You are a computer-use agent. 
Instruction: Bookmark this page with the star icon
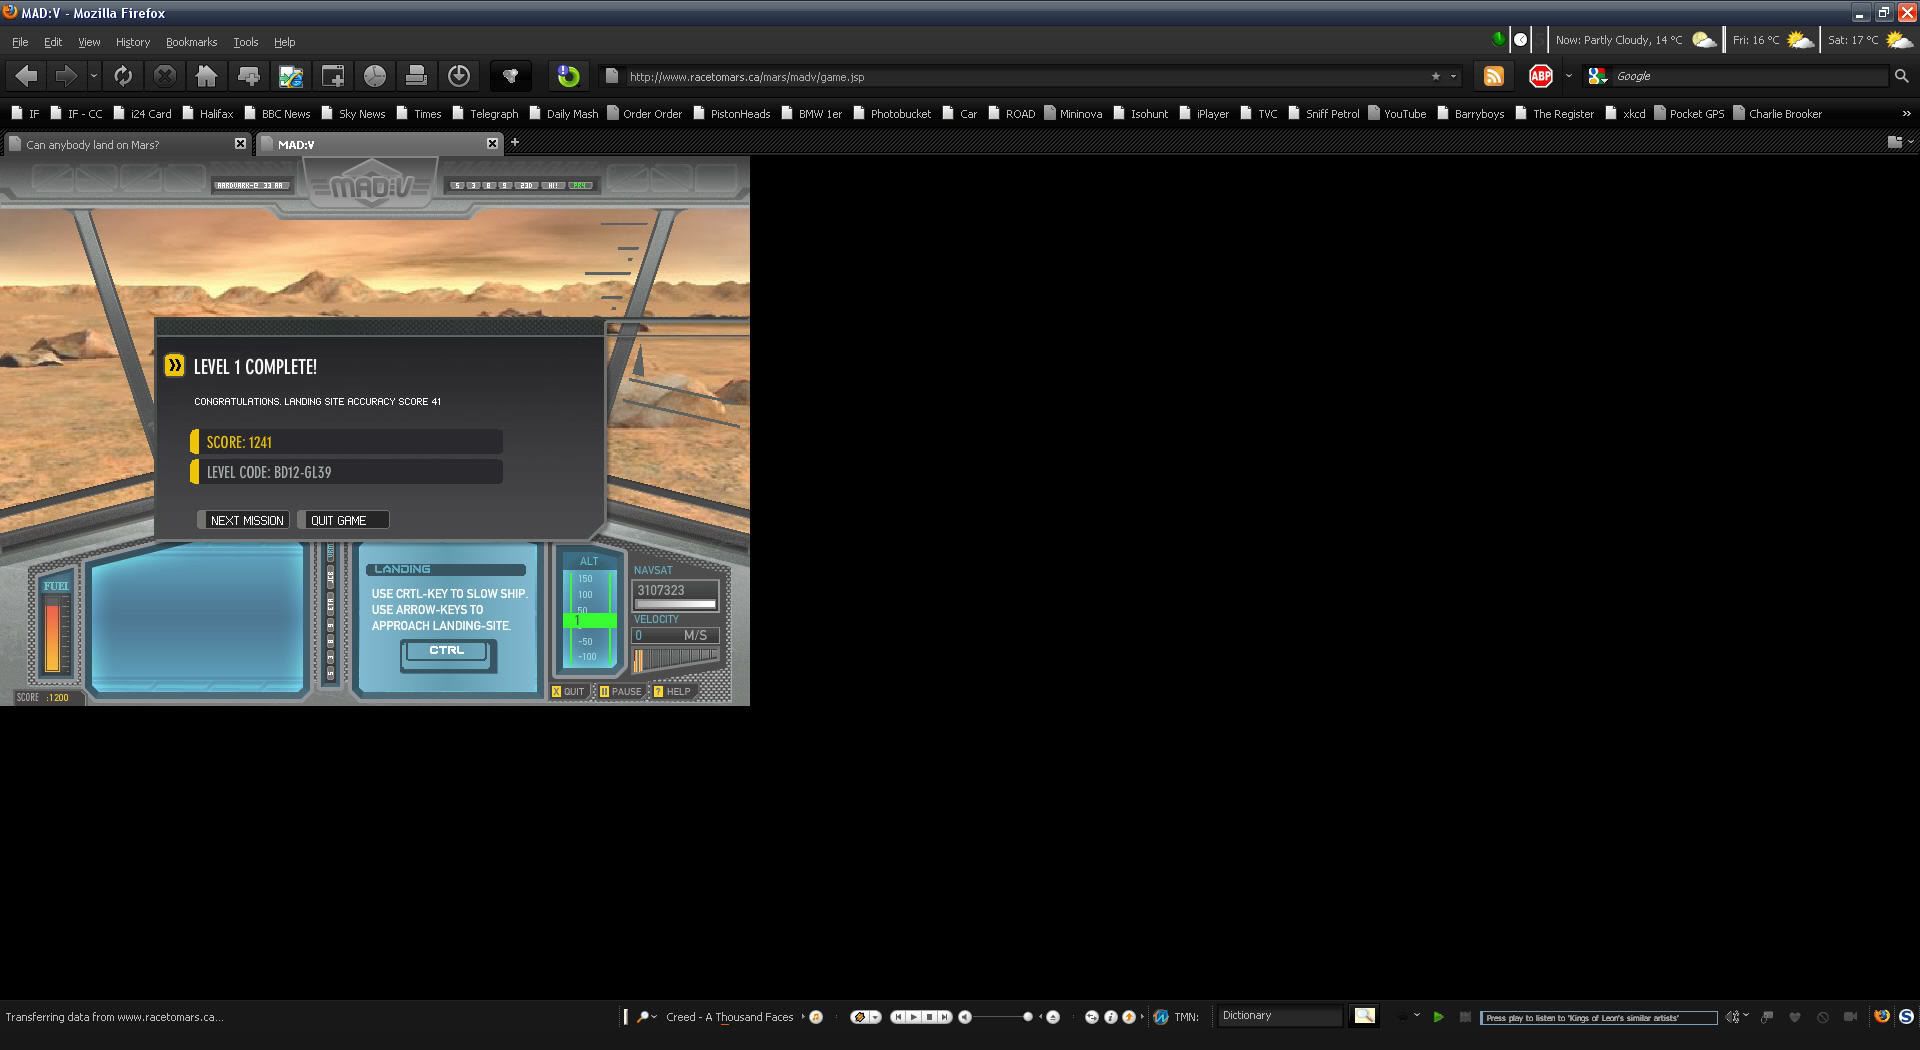pos(1436,76)
